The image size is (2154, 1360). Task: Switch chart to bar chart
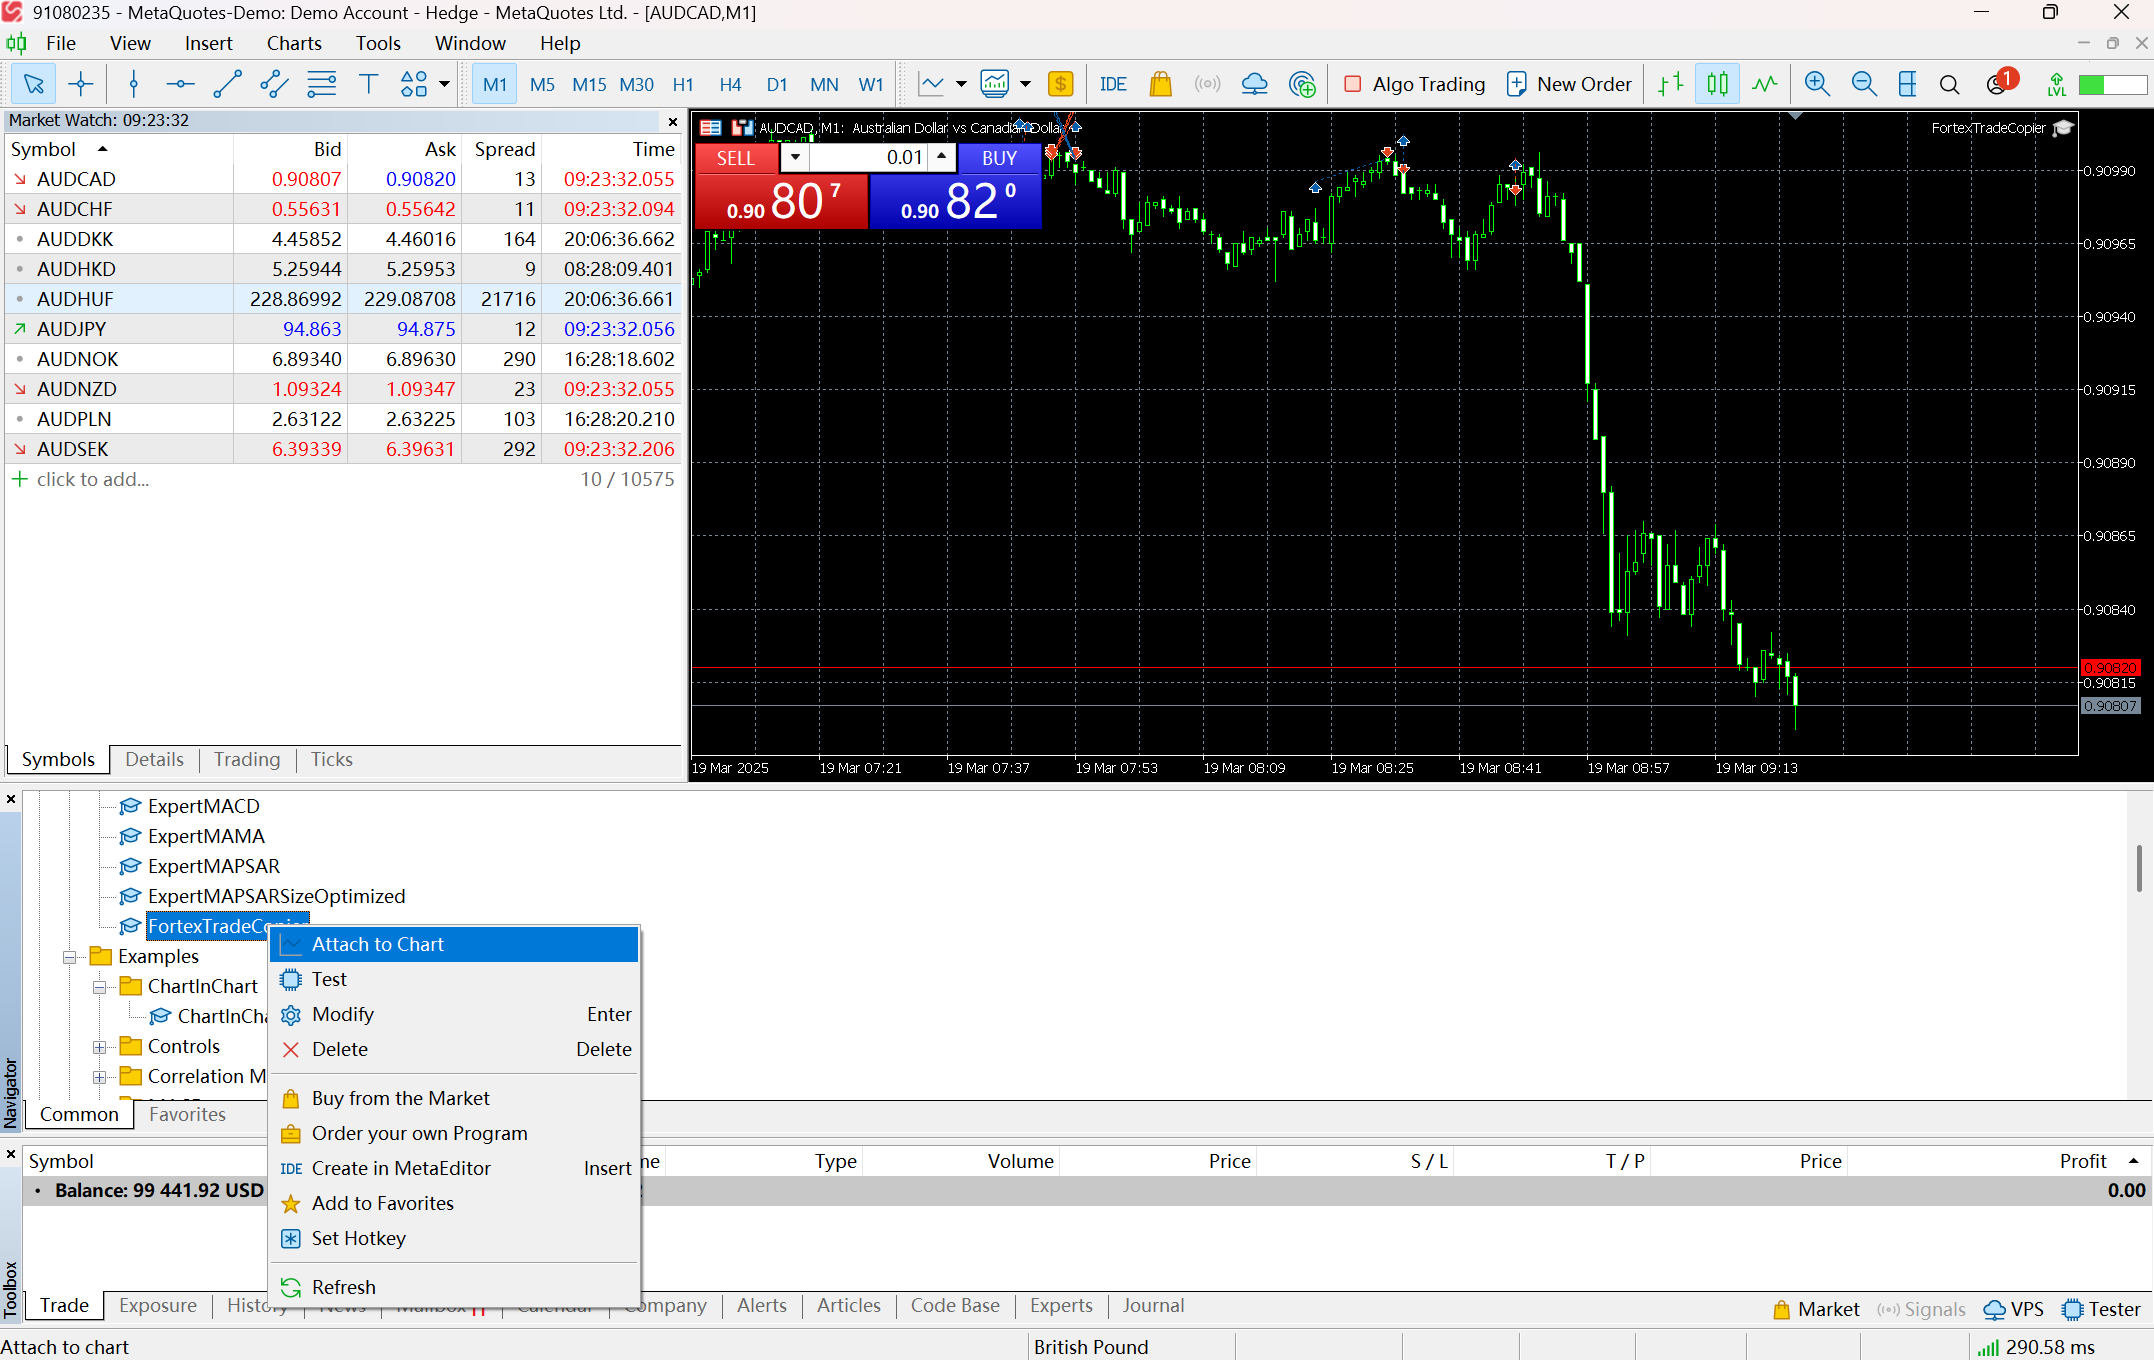pos(1670,84)
